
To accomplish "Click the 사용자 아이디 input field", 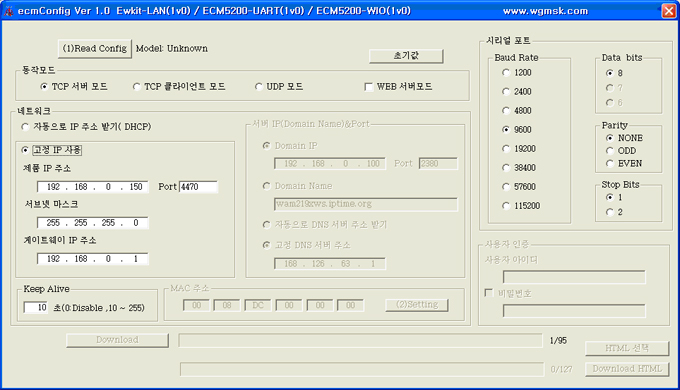I will coord(574,277).
